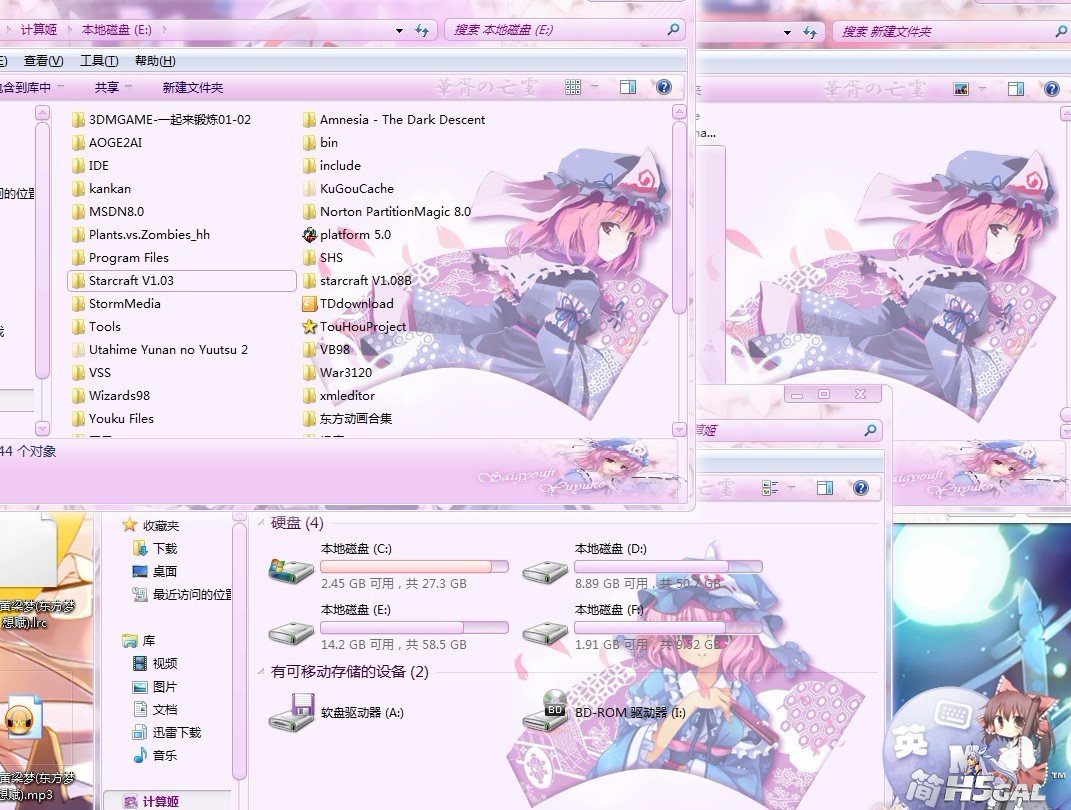Open the 查看(V) menu
1071x810 pixels.
pos(44,61)
